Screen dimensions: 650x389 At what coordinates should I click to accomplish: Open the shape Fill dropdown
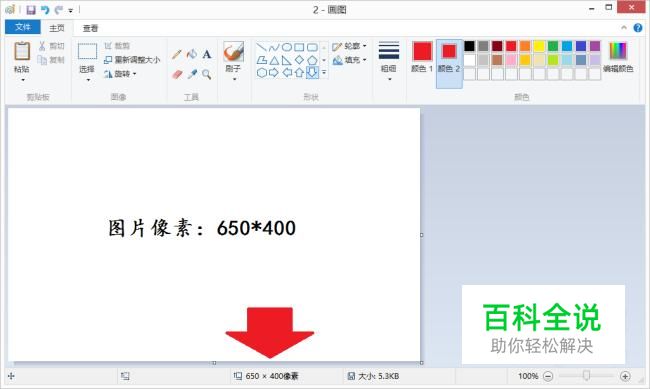[349, 60]
